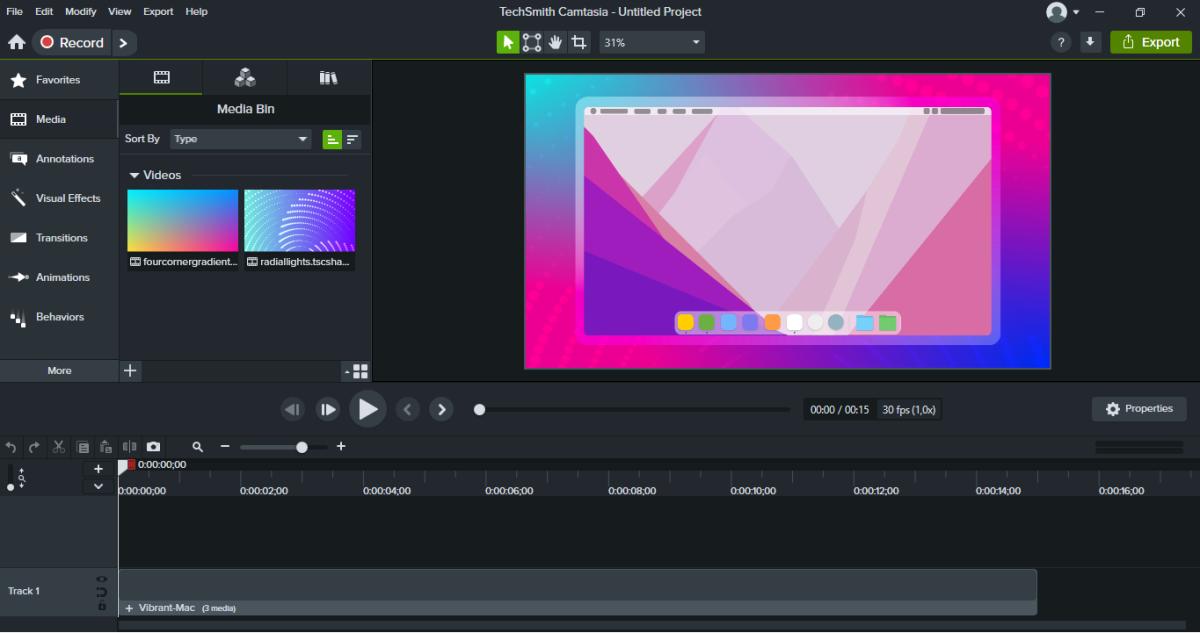The width and height of the screenshot is (1200, 633).
Task: Open the Library panel with the books icon
Action: pyautogui.click(x=329, y=77)
